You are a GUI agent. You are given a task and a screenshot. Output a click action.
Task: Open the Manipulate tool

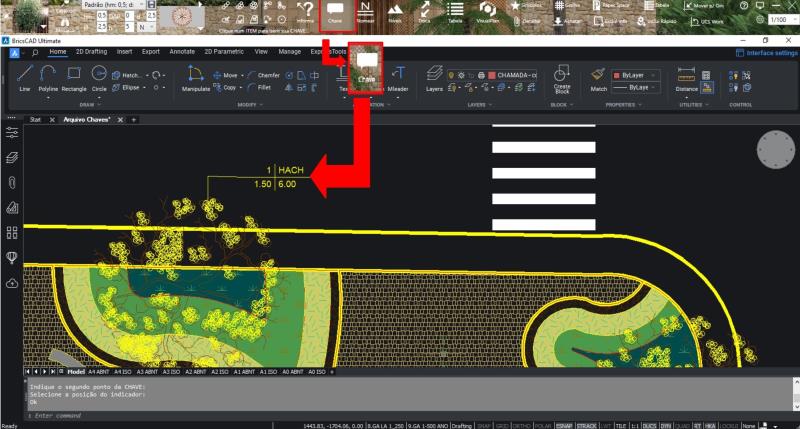[x=194, y=79]
